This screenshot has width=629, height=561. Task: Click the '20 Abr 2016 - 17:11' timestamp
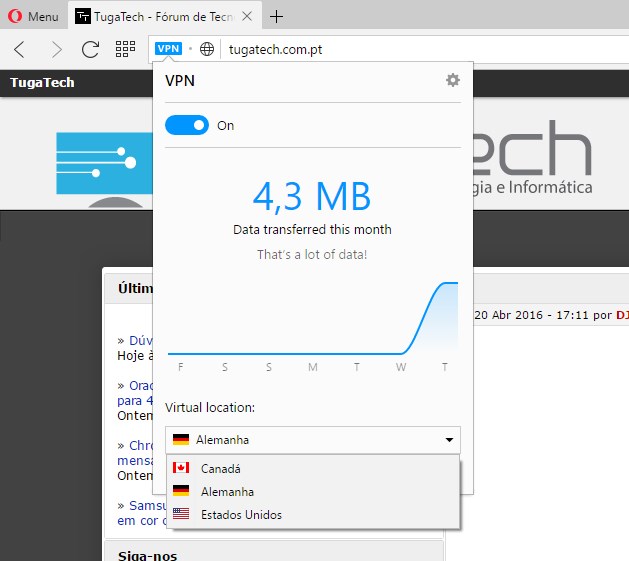(532, 315)
